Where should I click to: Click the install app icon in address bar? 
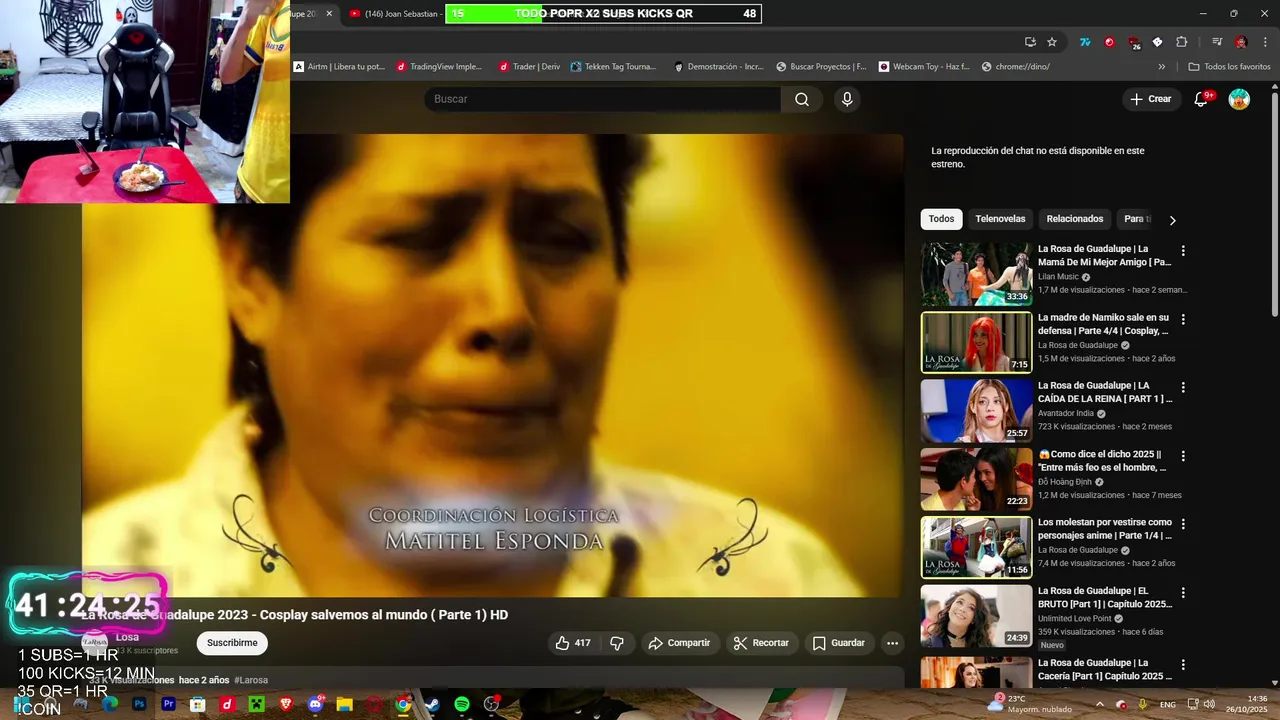(x=1030, y=42)
